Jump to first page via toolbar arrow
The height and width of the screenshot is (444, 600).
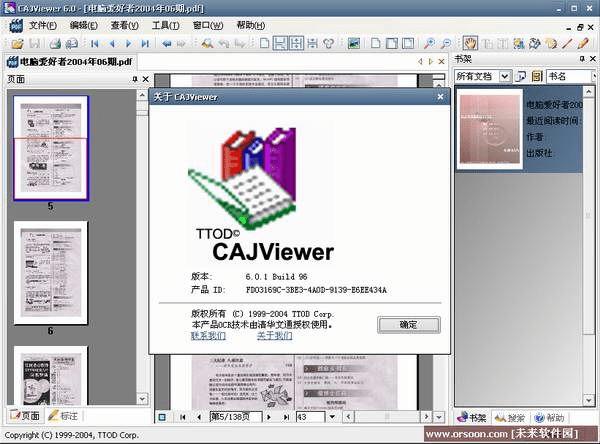pos(95,44)
